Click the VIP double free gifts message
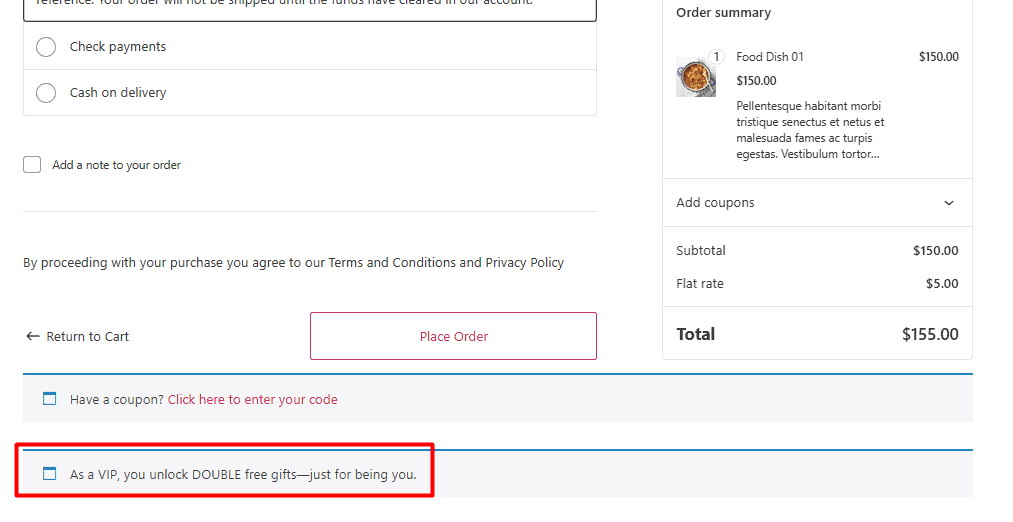 [243, 475]
